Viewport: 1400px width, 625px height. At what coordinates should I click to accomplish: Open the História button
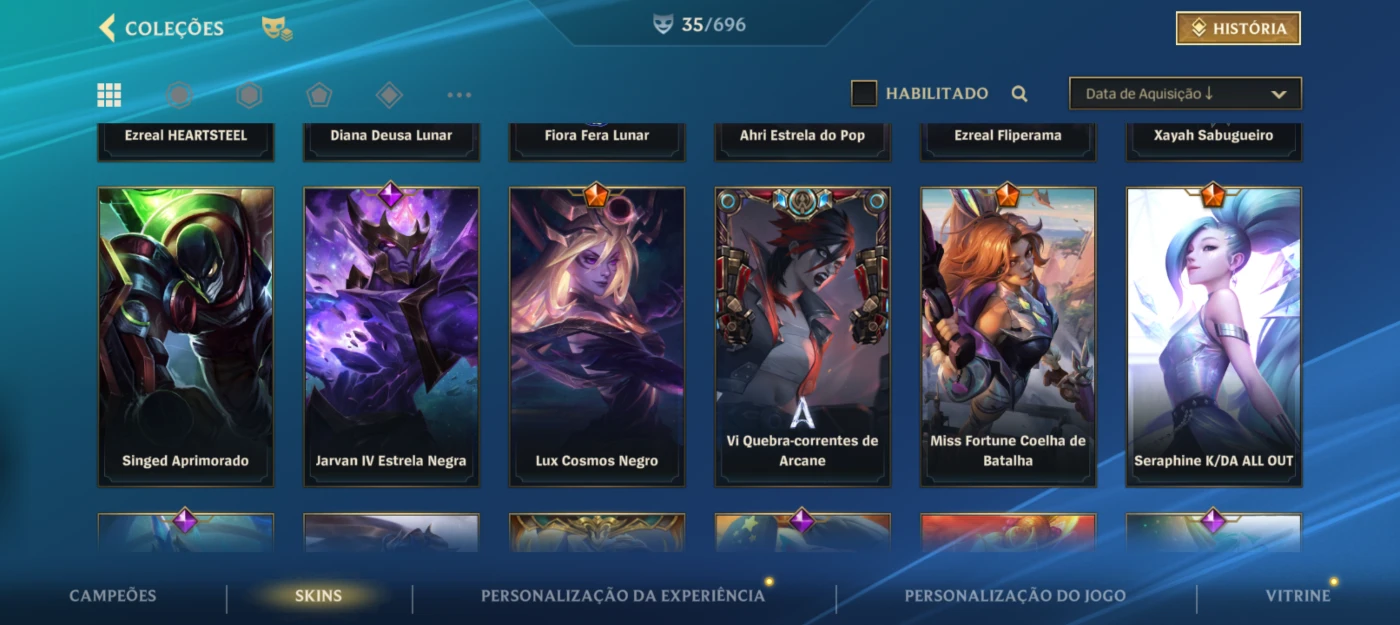[1238, 29]
